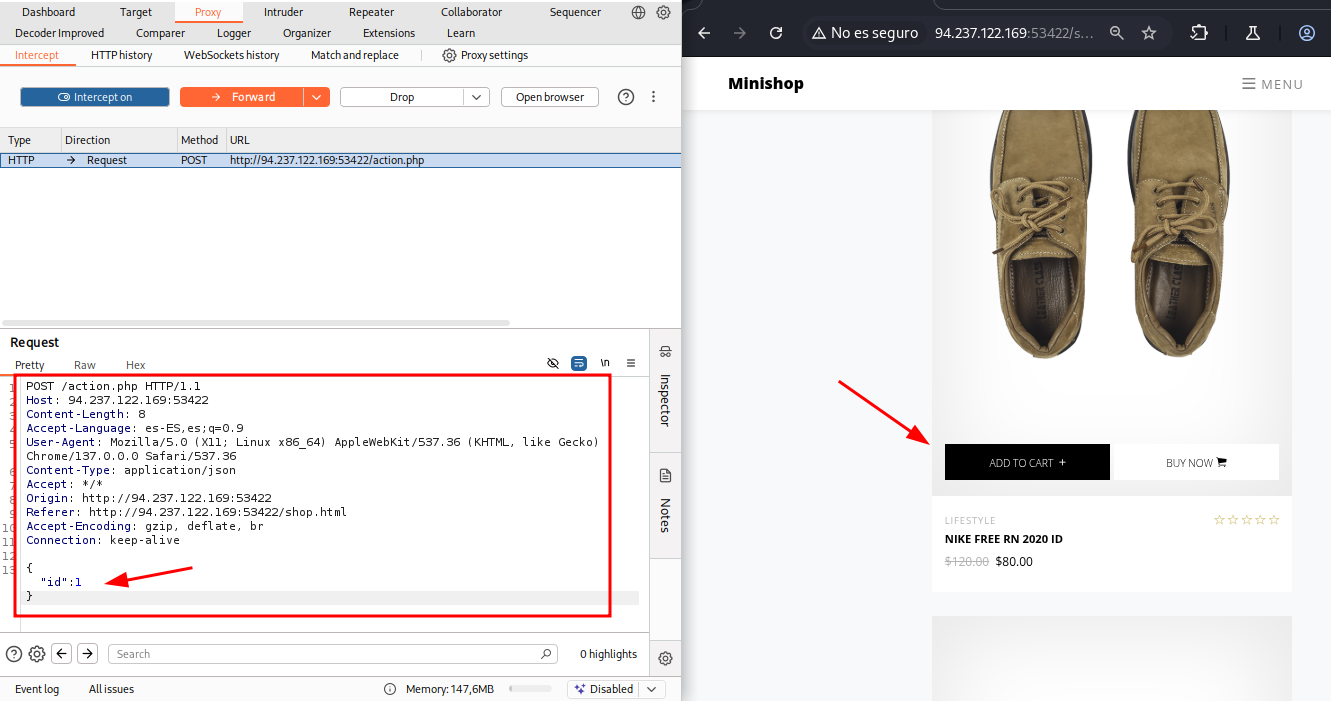Click the kebab menu next to Open browser
This screenshot has height=701, width=1331.
[x=654, y=97]
